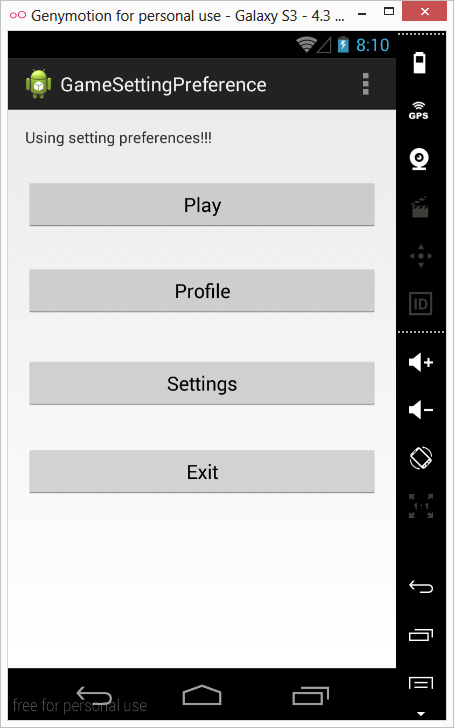Expand sidebar with bottom down arrow
Image resolution: width=454 pixels, height=728 pixels.
point(421,714)
